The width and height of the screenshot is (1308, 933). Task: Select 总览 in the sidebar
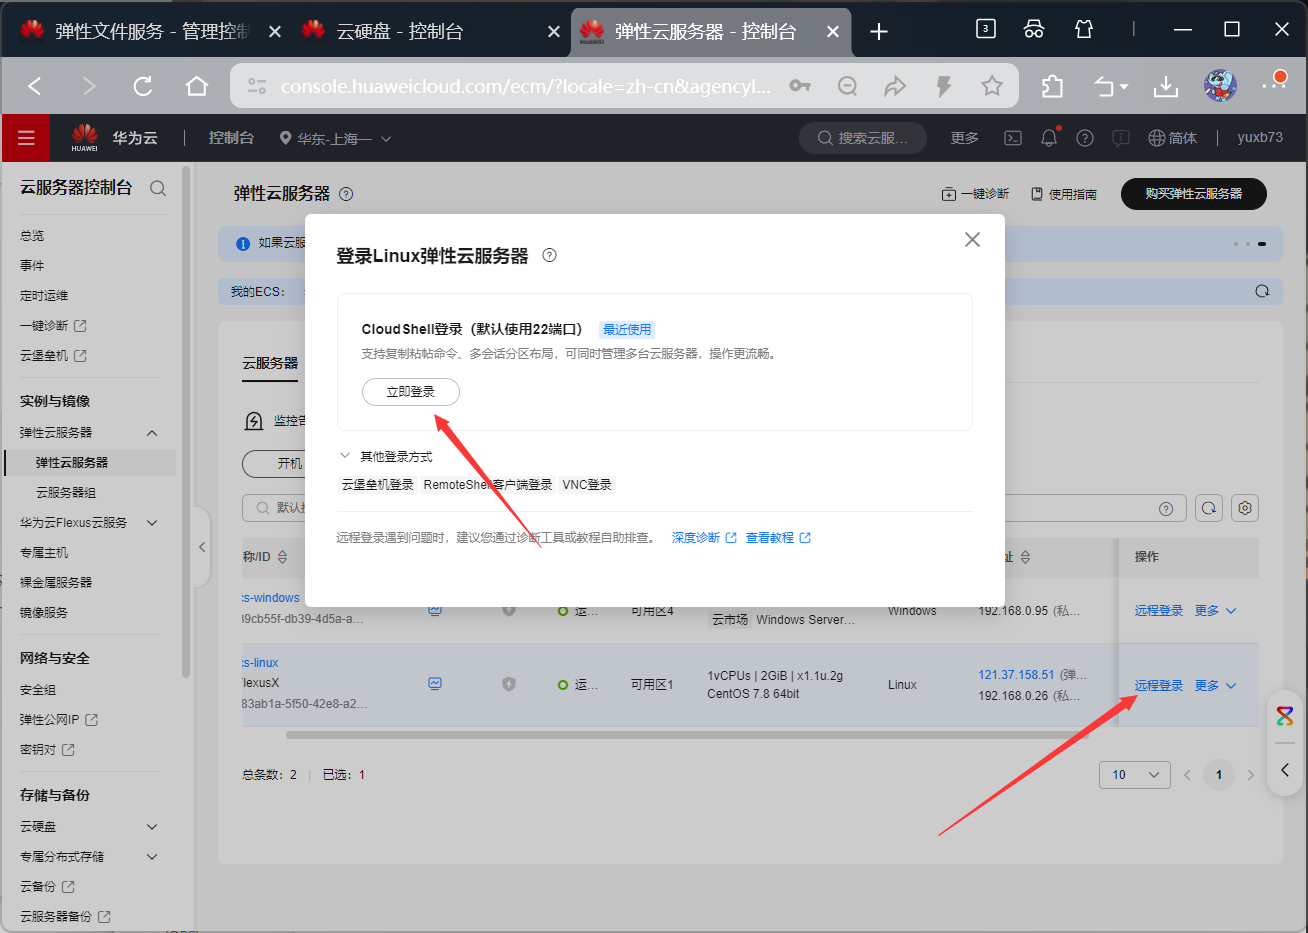pyautogui.click(x=32, y=236)
